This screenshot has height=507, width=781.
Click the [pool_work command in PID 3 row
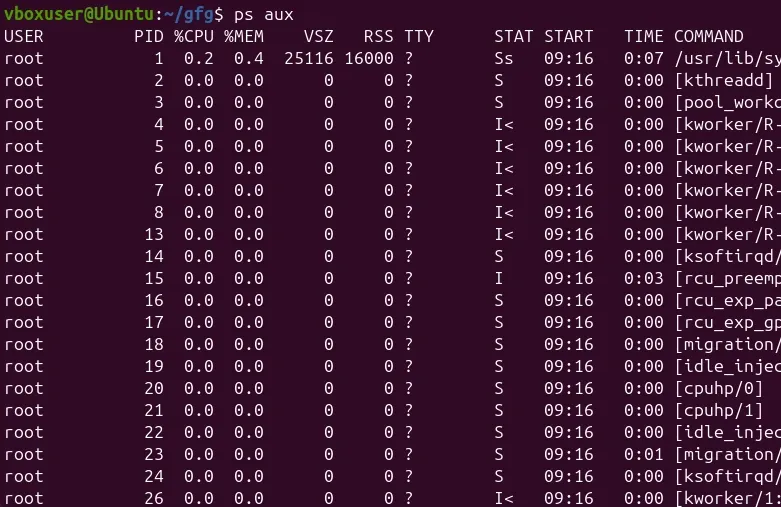[x=728, y=103]
